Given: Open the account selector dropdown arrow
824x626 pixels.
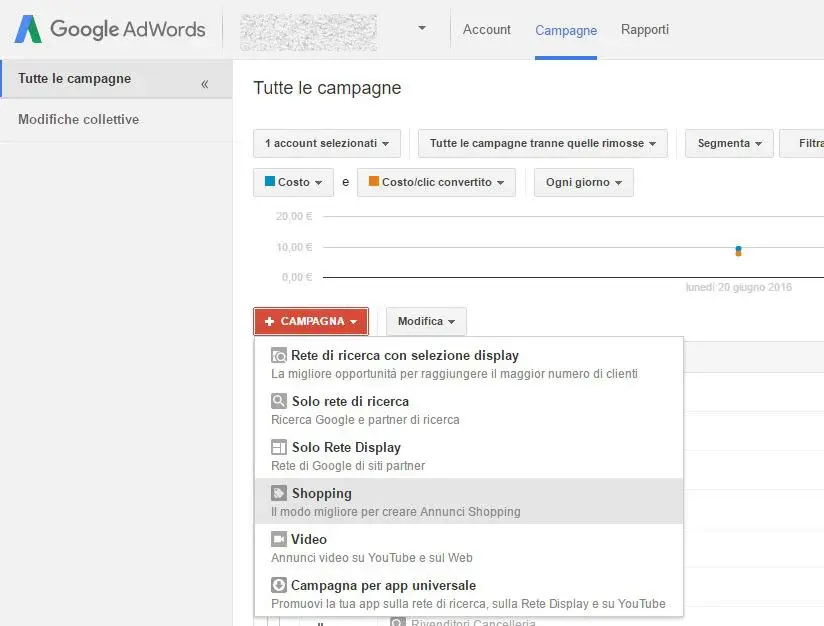Looking at the screenshot, I should coord(422,28).
